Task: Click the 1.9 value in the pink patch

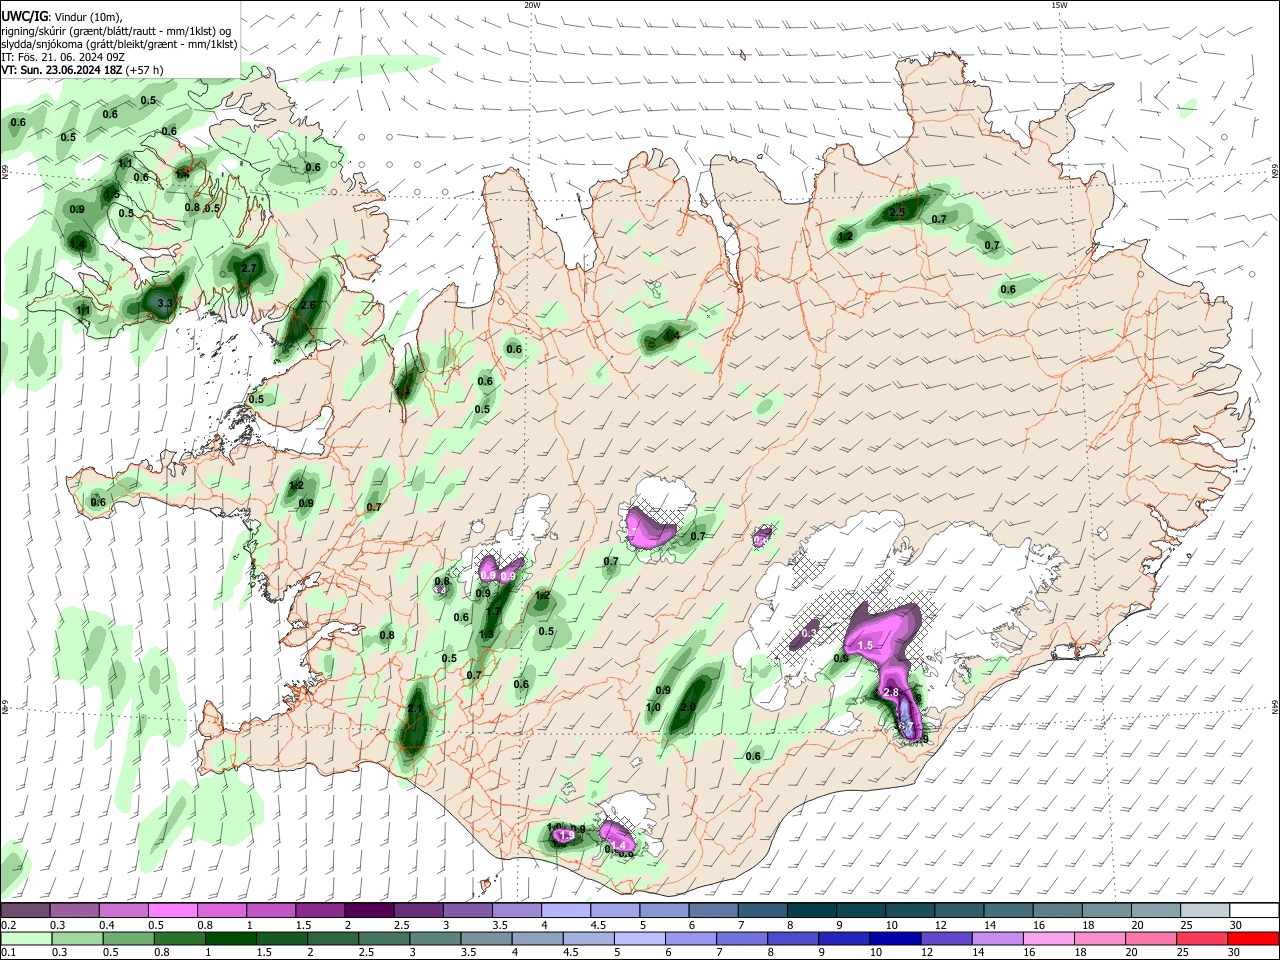Action: (x=566, y=835)
